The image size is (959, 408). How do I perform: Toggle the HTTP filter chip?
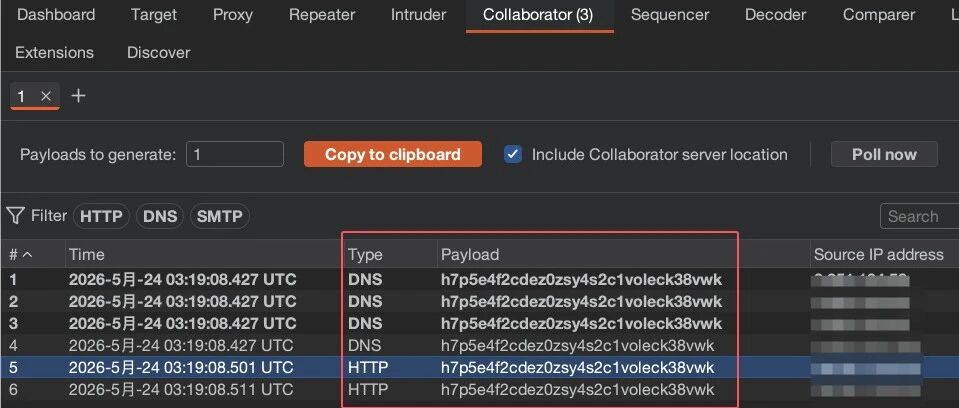point(101,216)
